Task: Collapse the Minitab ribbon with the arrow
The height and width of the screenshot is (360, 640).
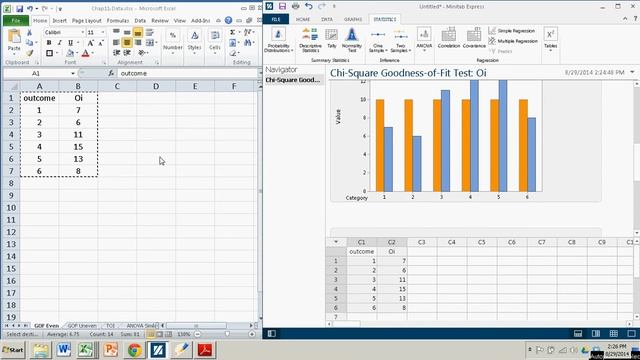Action: tap(625, 19)
